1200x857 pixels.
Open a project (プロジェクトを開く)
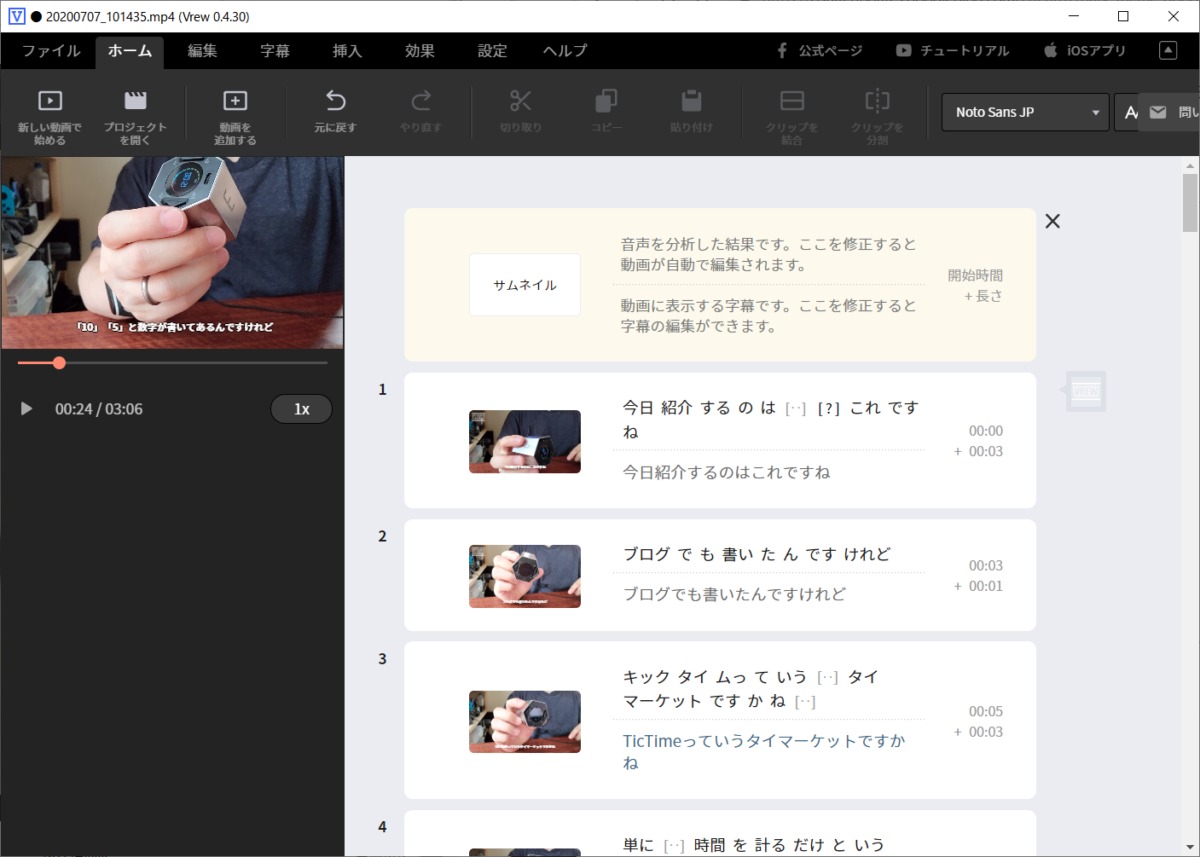(x=135, y=116)
